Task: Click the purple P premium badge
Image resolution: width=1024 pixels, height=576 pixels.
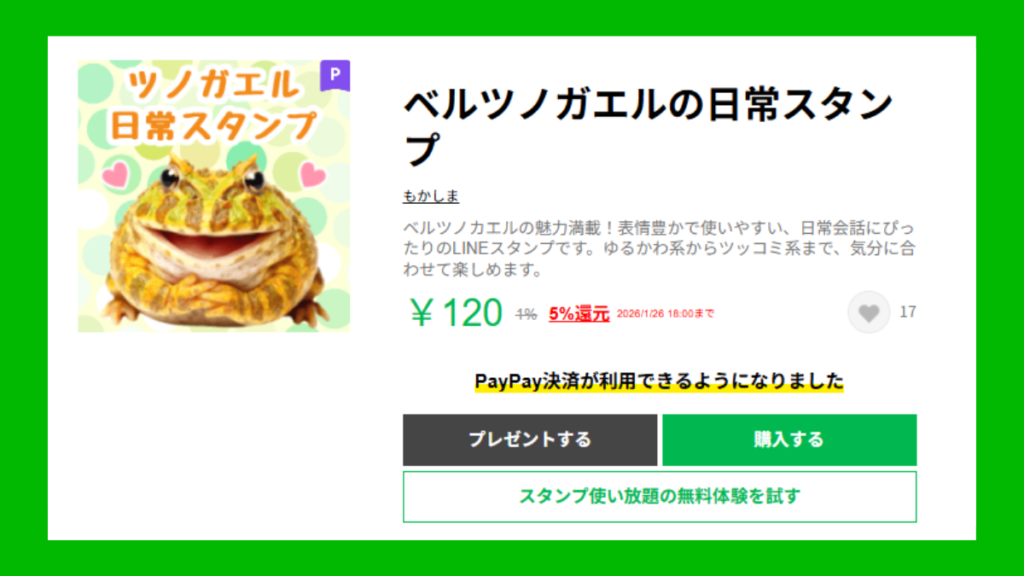Action: pos(335,75)
